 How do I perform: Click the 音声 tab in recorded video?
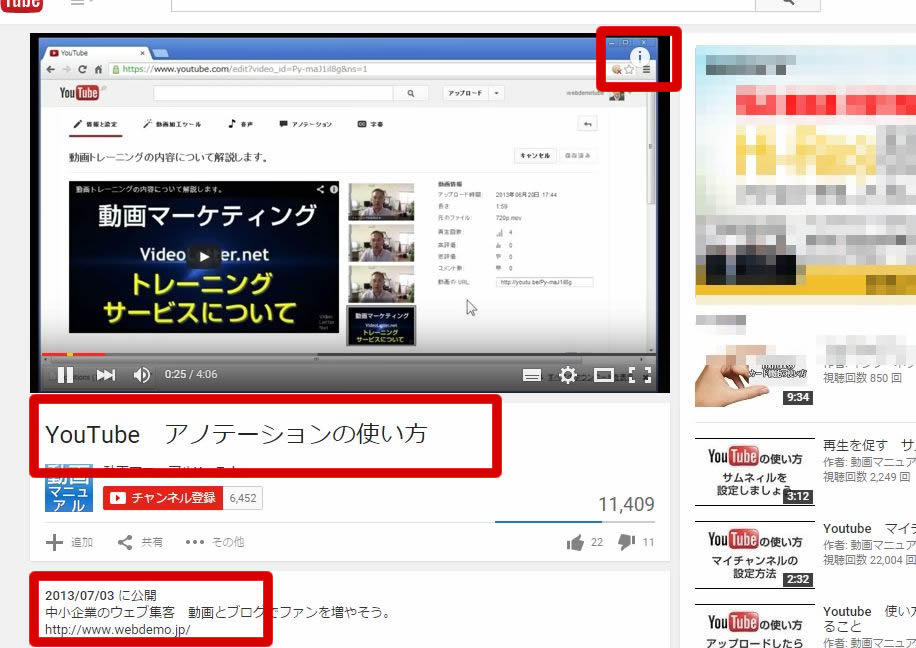tap(240, 124)
